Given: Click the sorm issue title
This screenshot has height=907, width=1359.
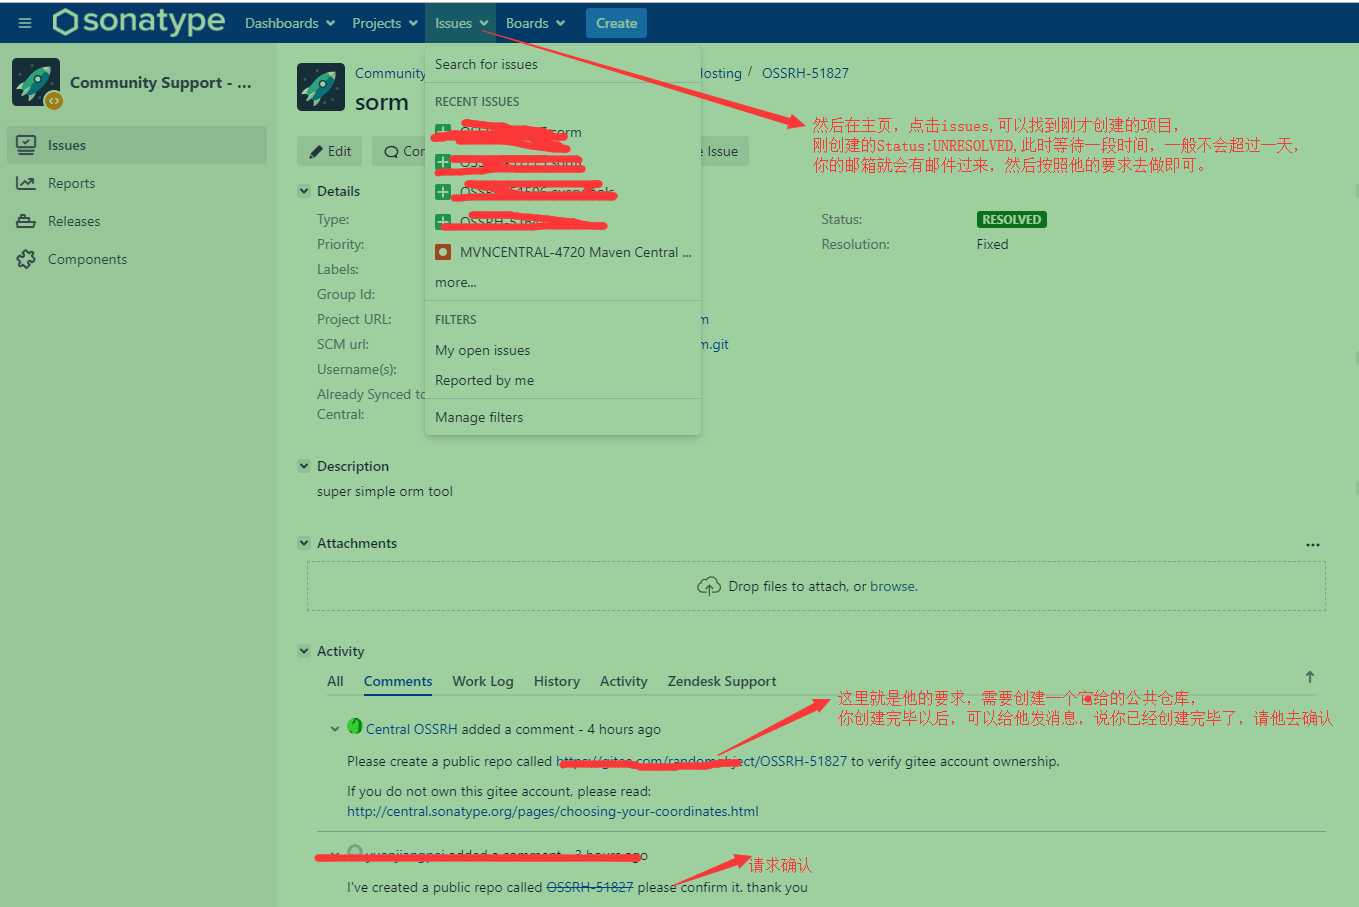Looking at the screenshot, I should pyautogui.click(x=382, y=102).
